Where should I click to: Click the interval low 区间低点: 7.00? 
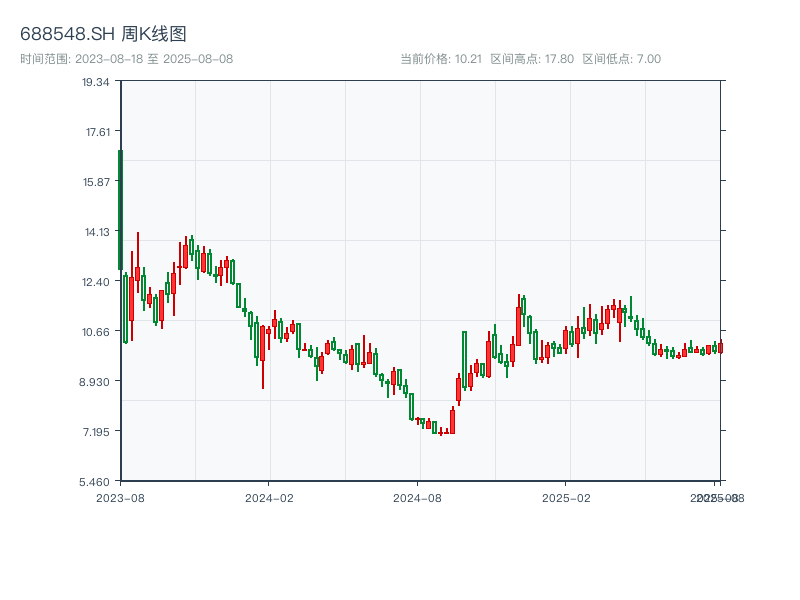coord(621,59)
